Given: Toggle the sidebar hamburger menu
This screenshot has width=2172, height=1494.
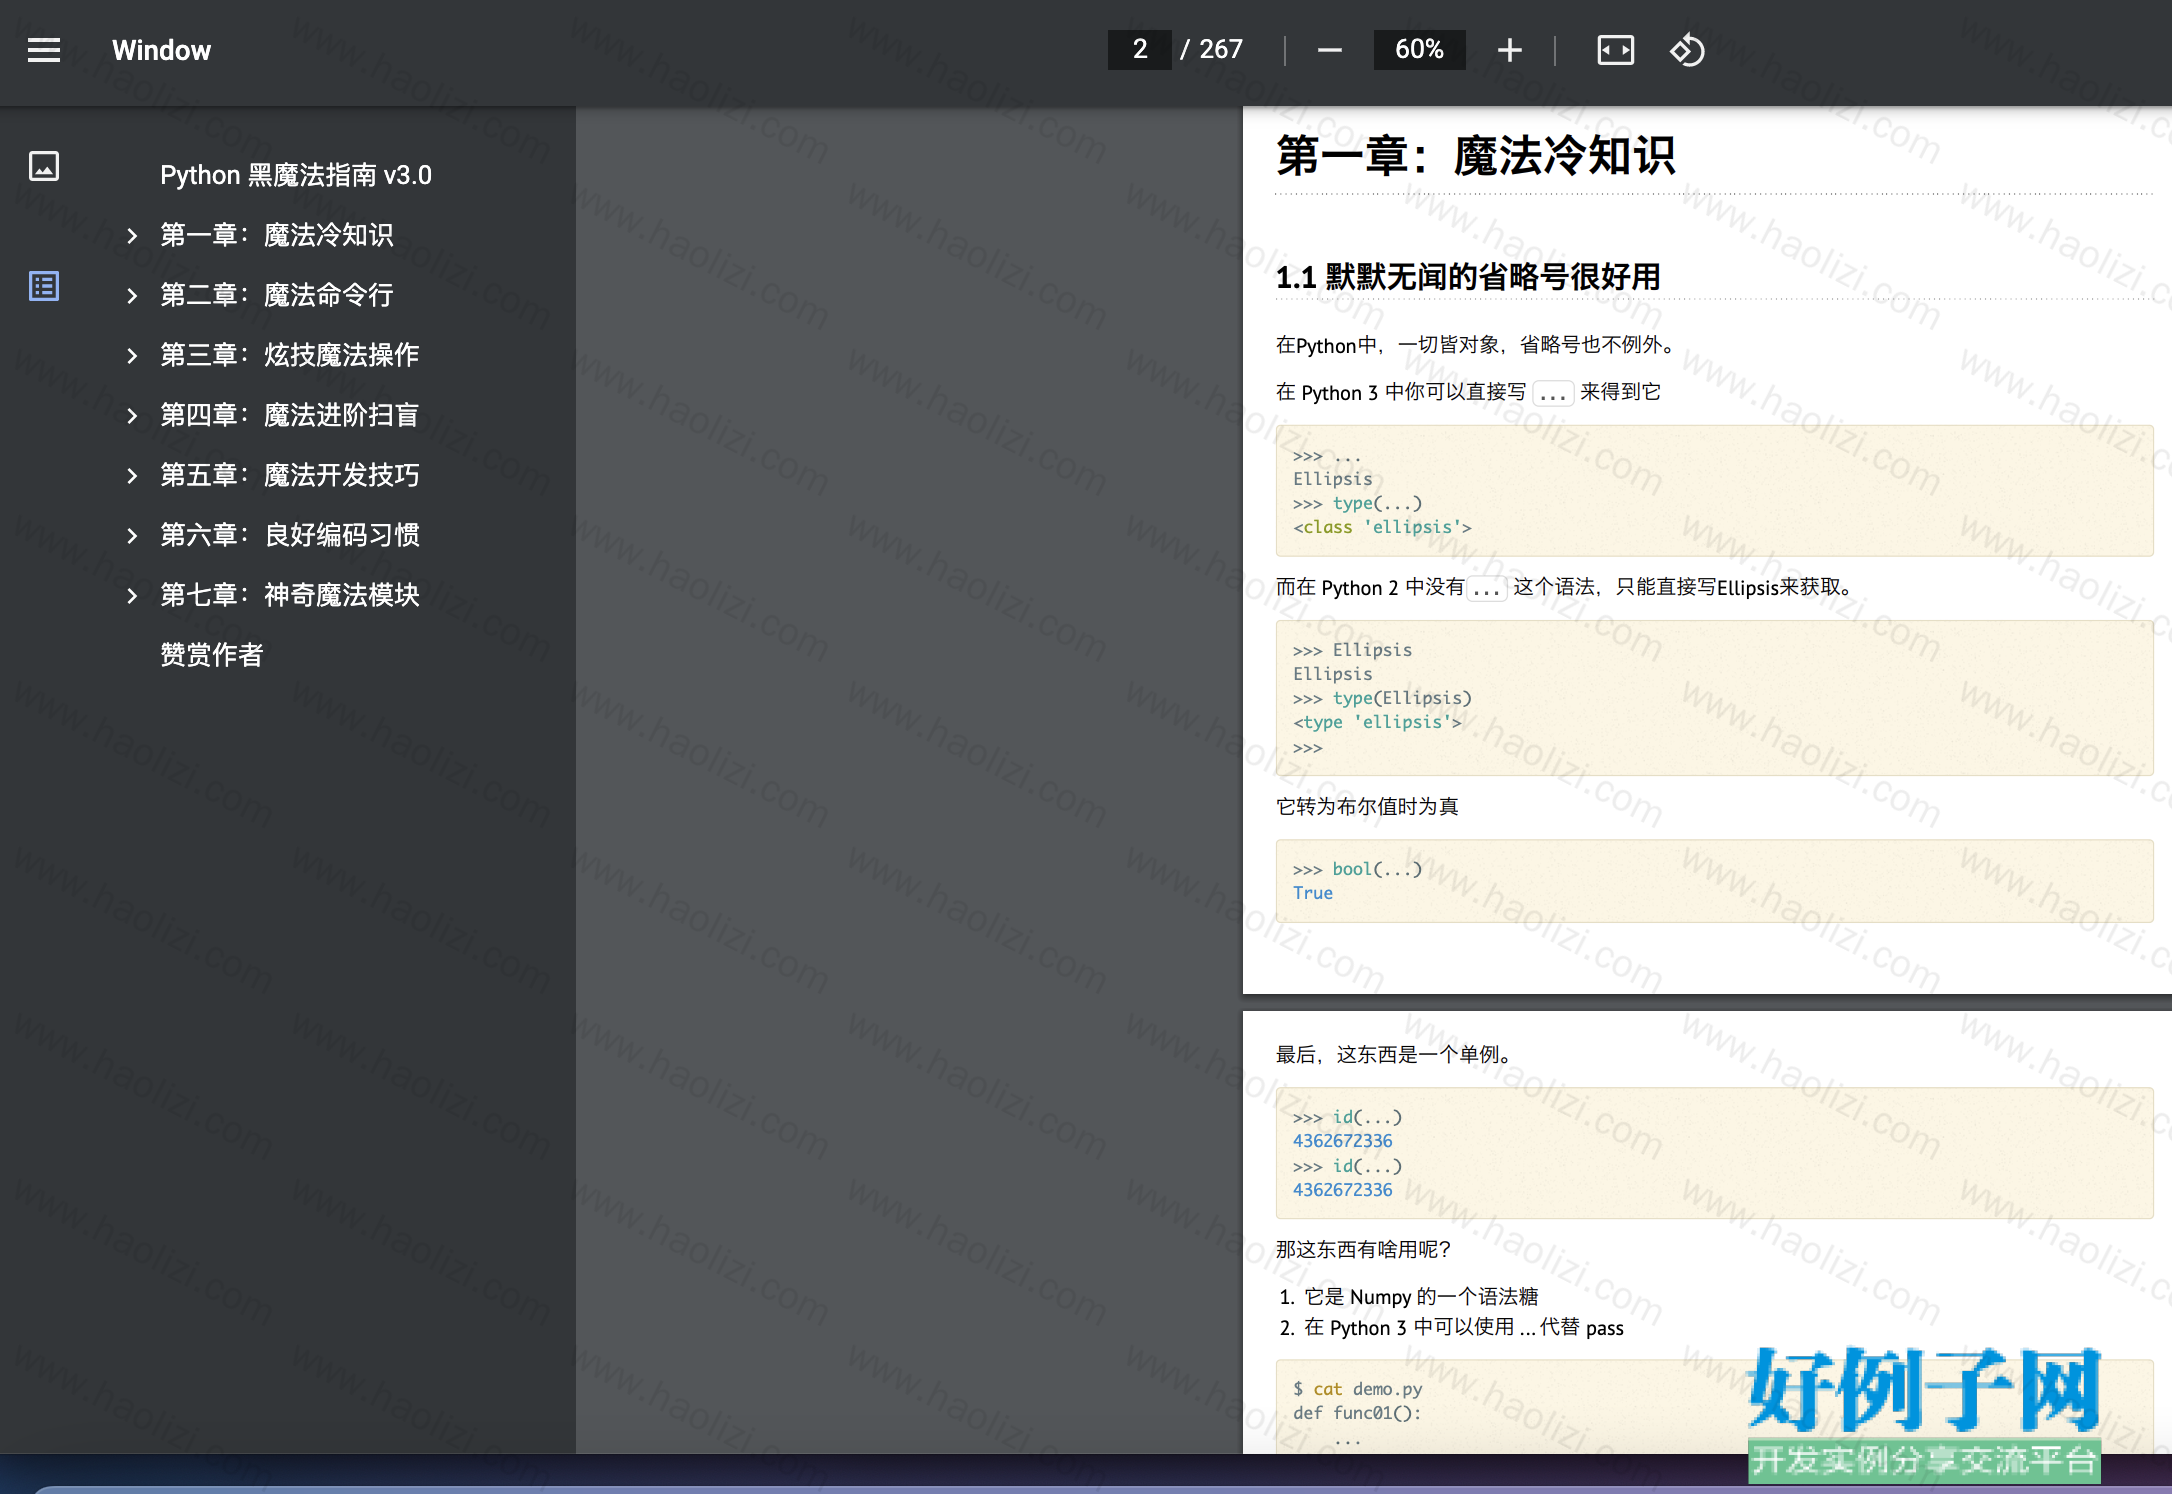Looking at the screenshot, I should 44,50.
